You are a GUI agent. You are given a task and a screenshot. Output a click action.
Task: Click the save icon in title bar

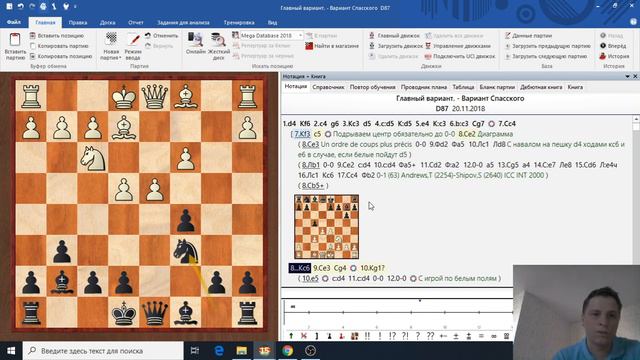[x=9, y=7]
